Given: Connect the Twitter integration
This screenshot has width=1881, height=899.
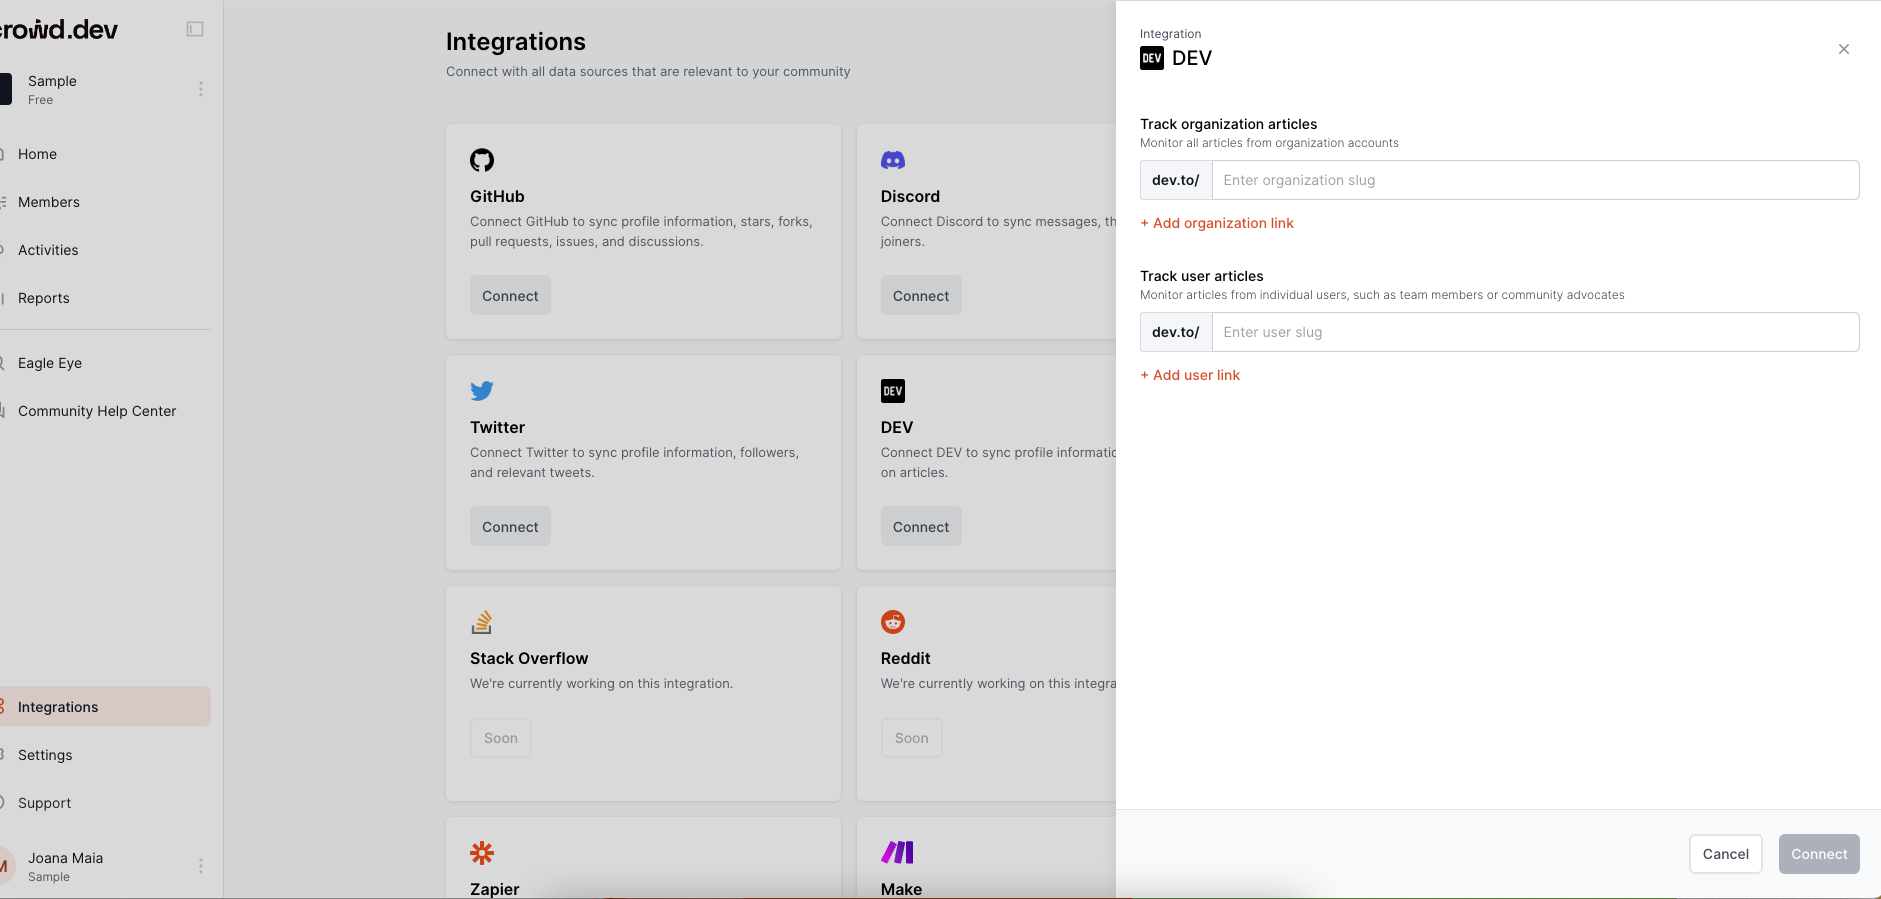Looking at the screenshot, I should (510, 527).
